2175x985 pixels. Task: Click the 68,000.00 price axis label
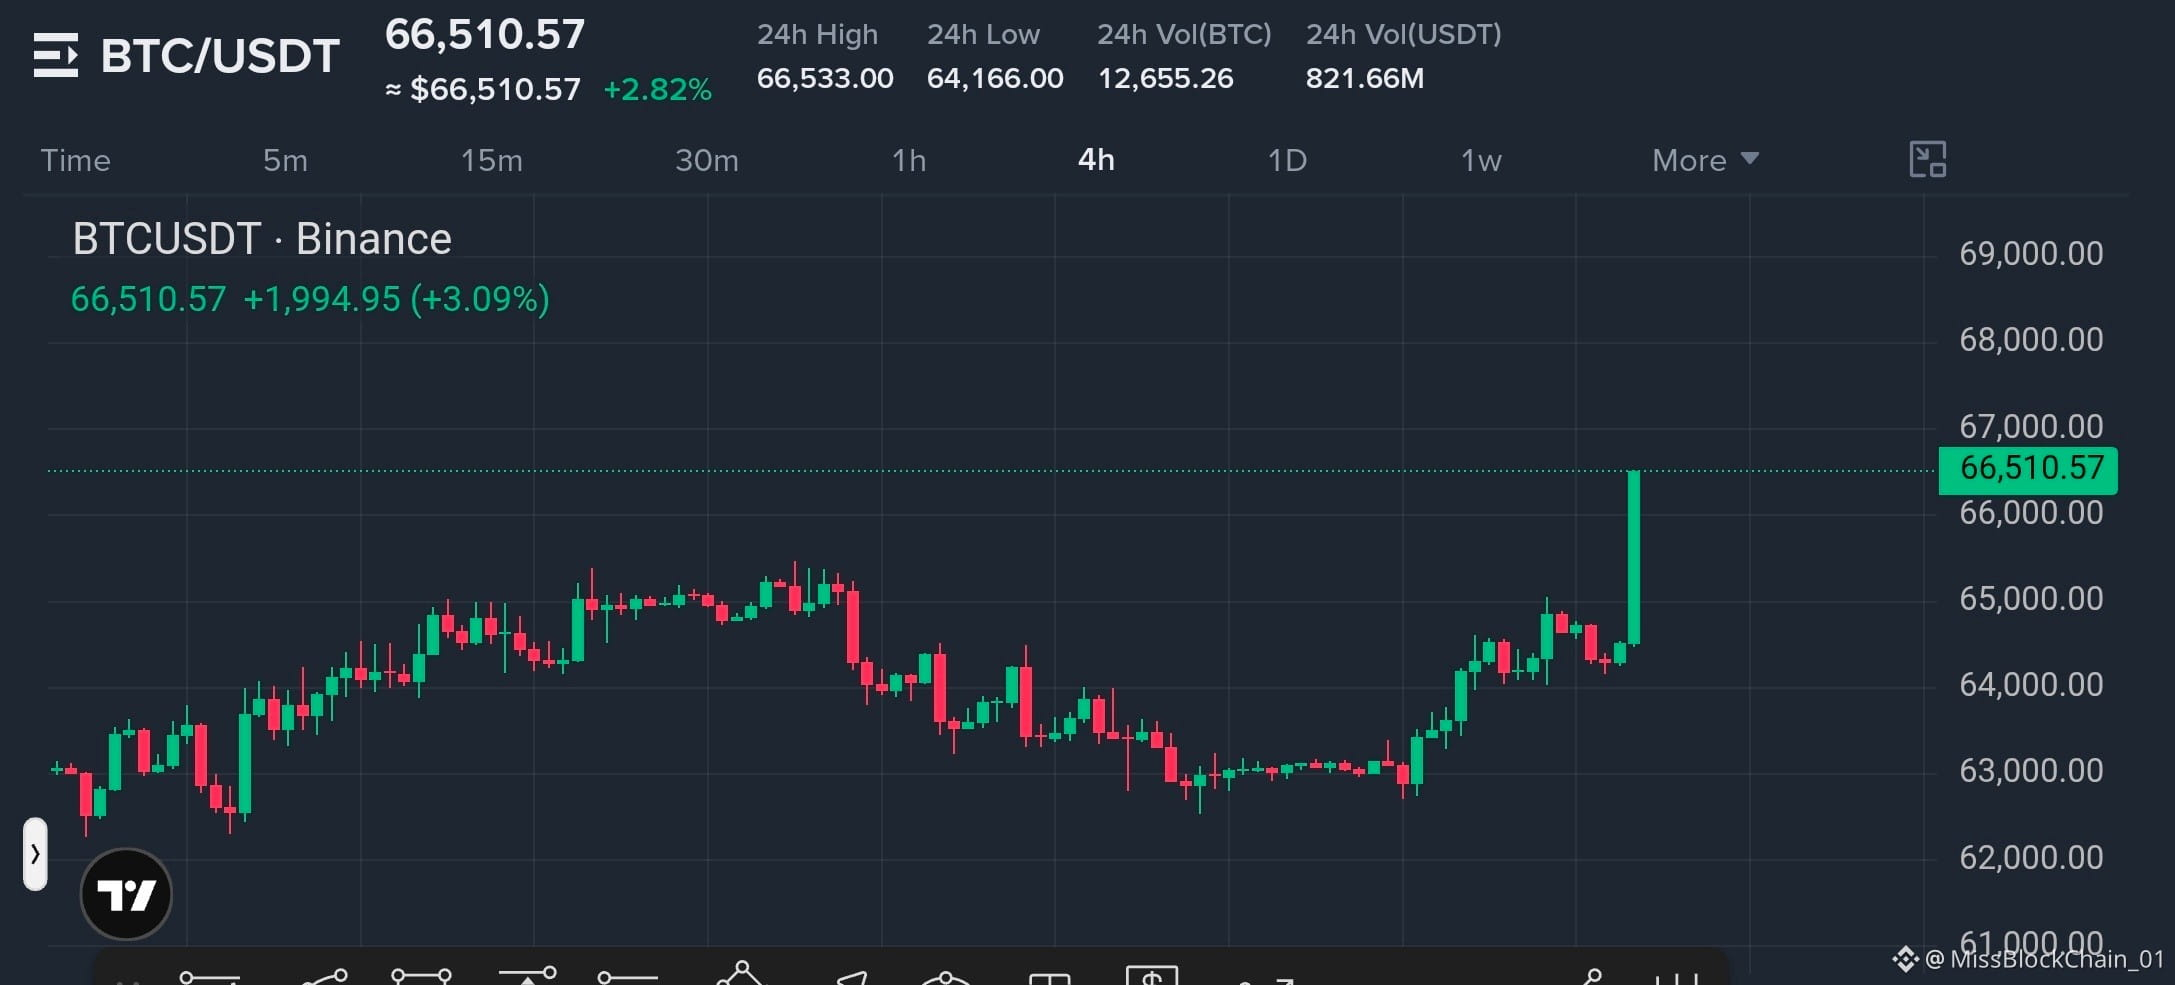coord(2031,340)
